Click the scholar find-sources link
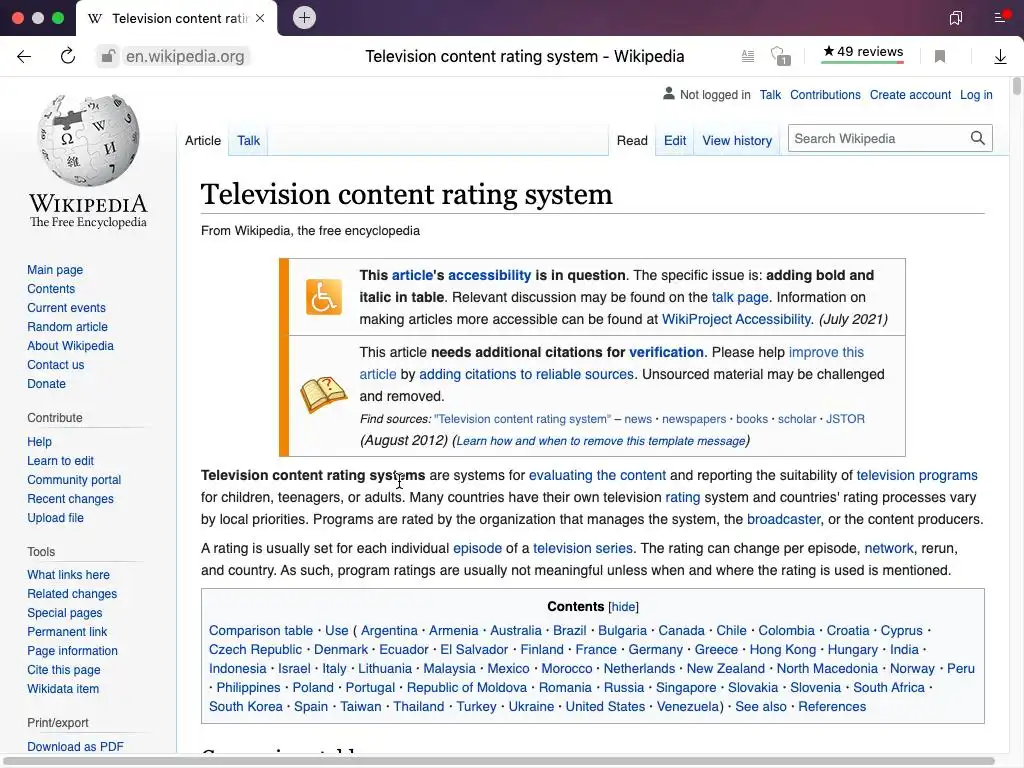The height and width of the screenshot is (768, 1024). click(x=797, y=419)
